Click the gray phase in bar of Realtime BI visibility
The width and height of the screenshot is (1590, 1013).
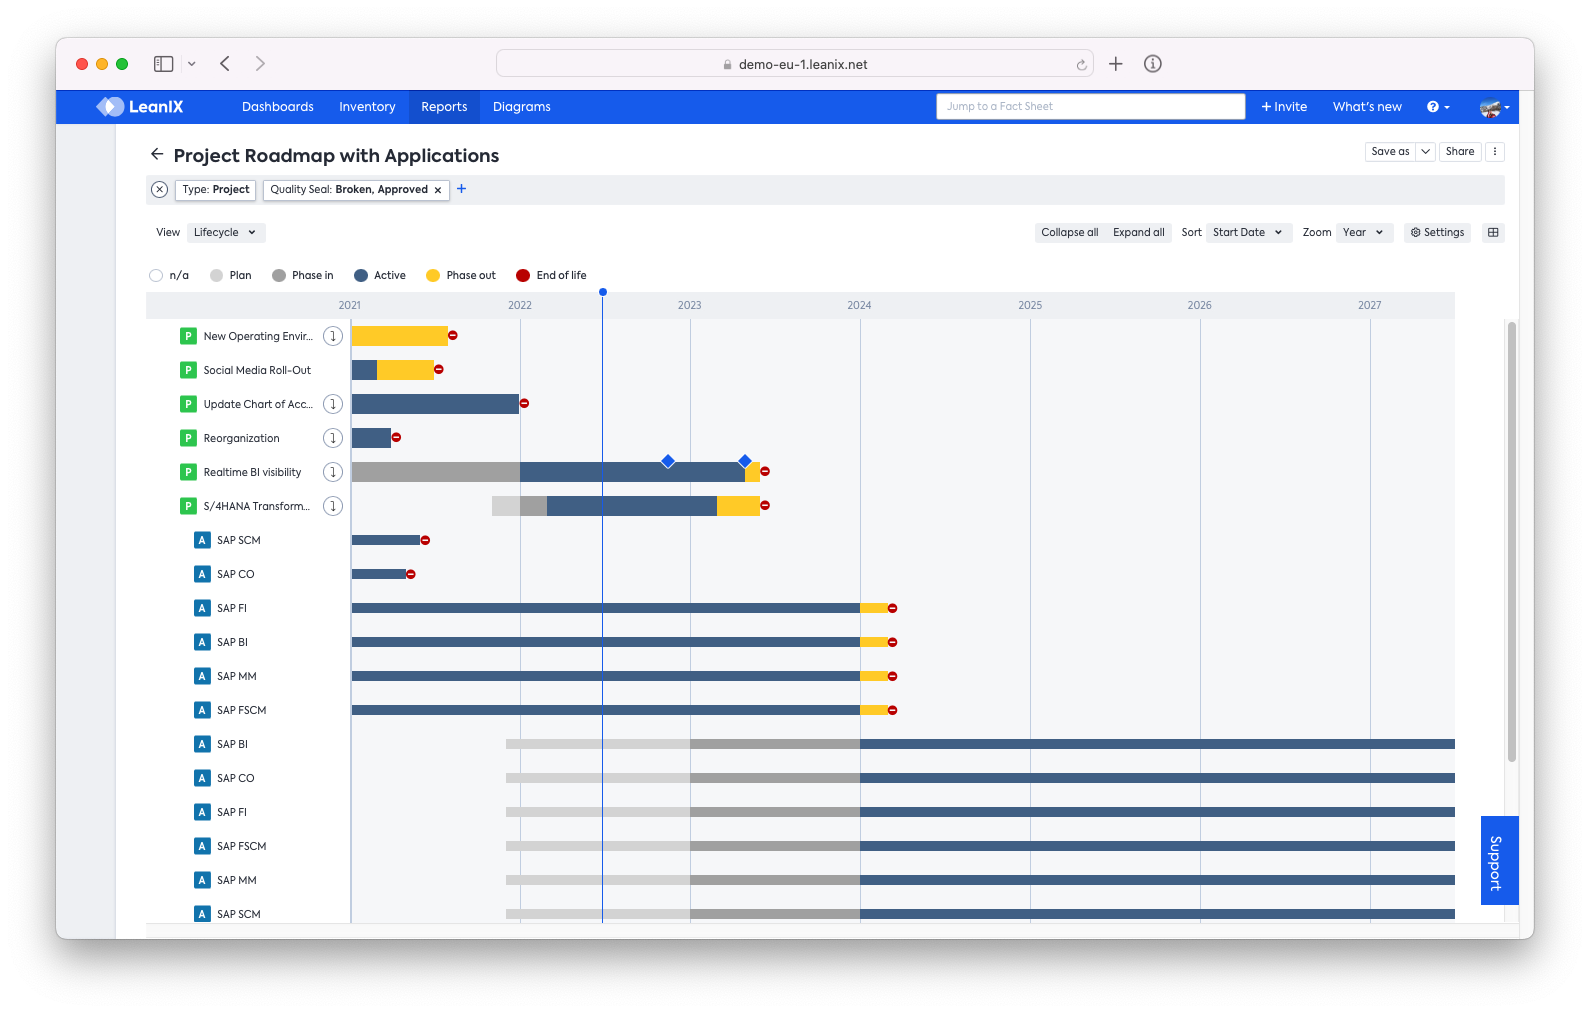click(435, 472)
